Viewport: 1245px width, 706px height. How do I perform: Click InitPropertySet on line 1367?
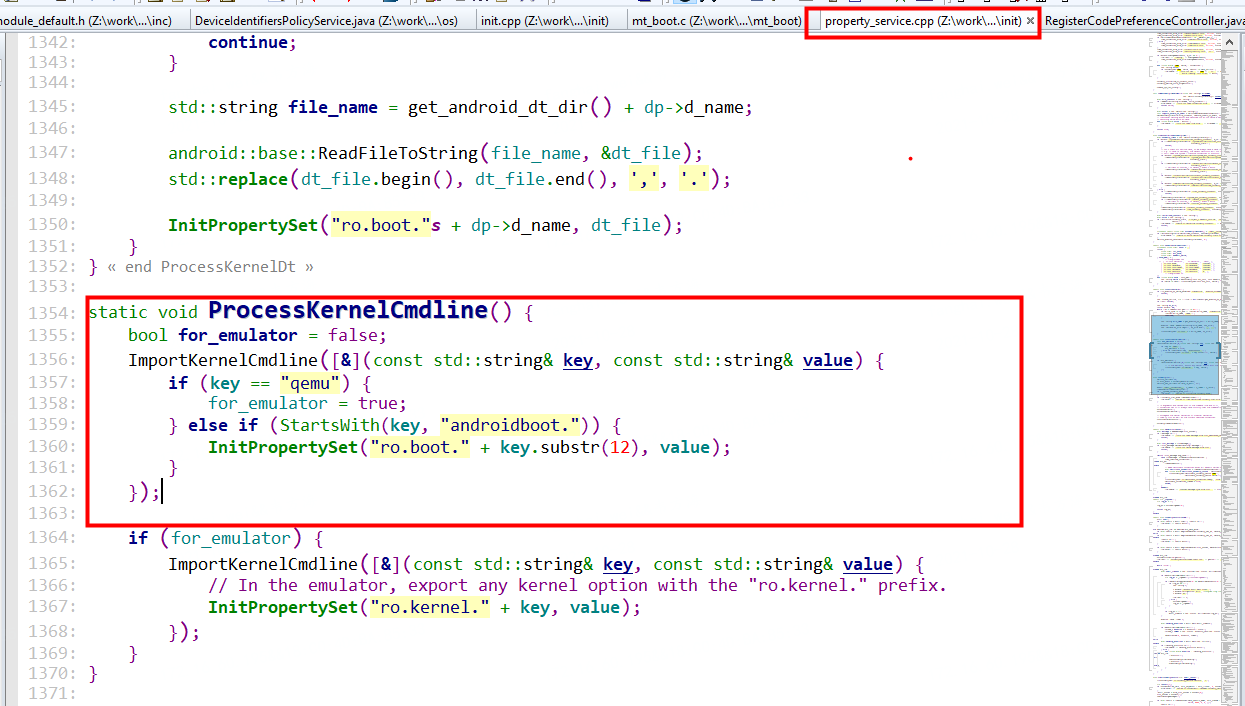[283, 607]
